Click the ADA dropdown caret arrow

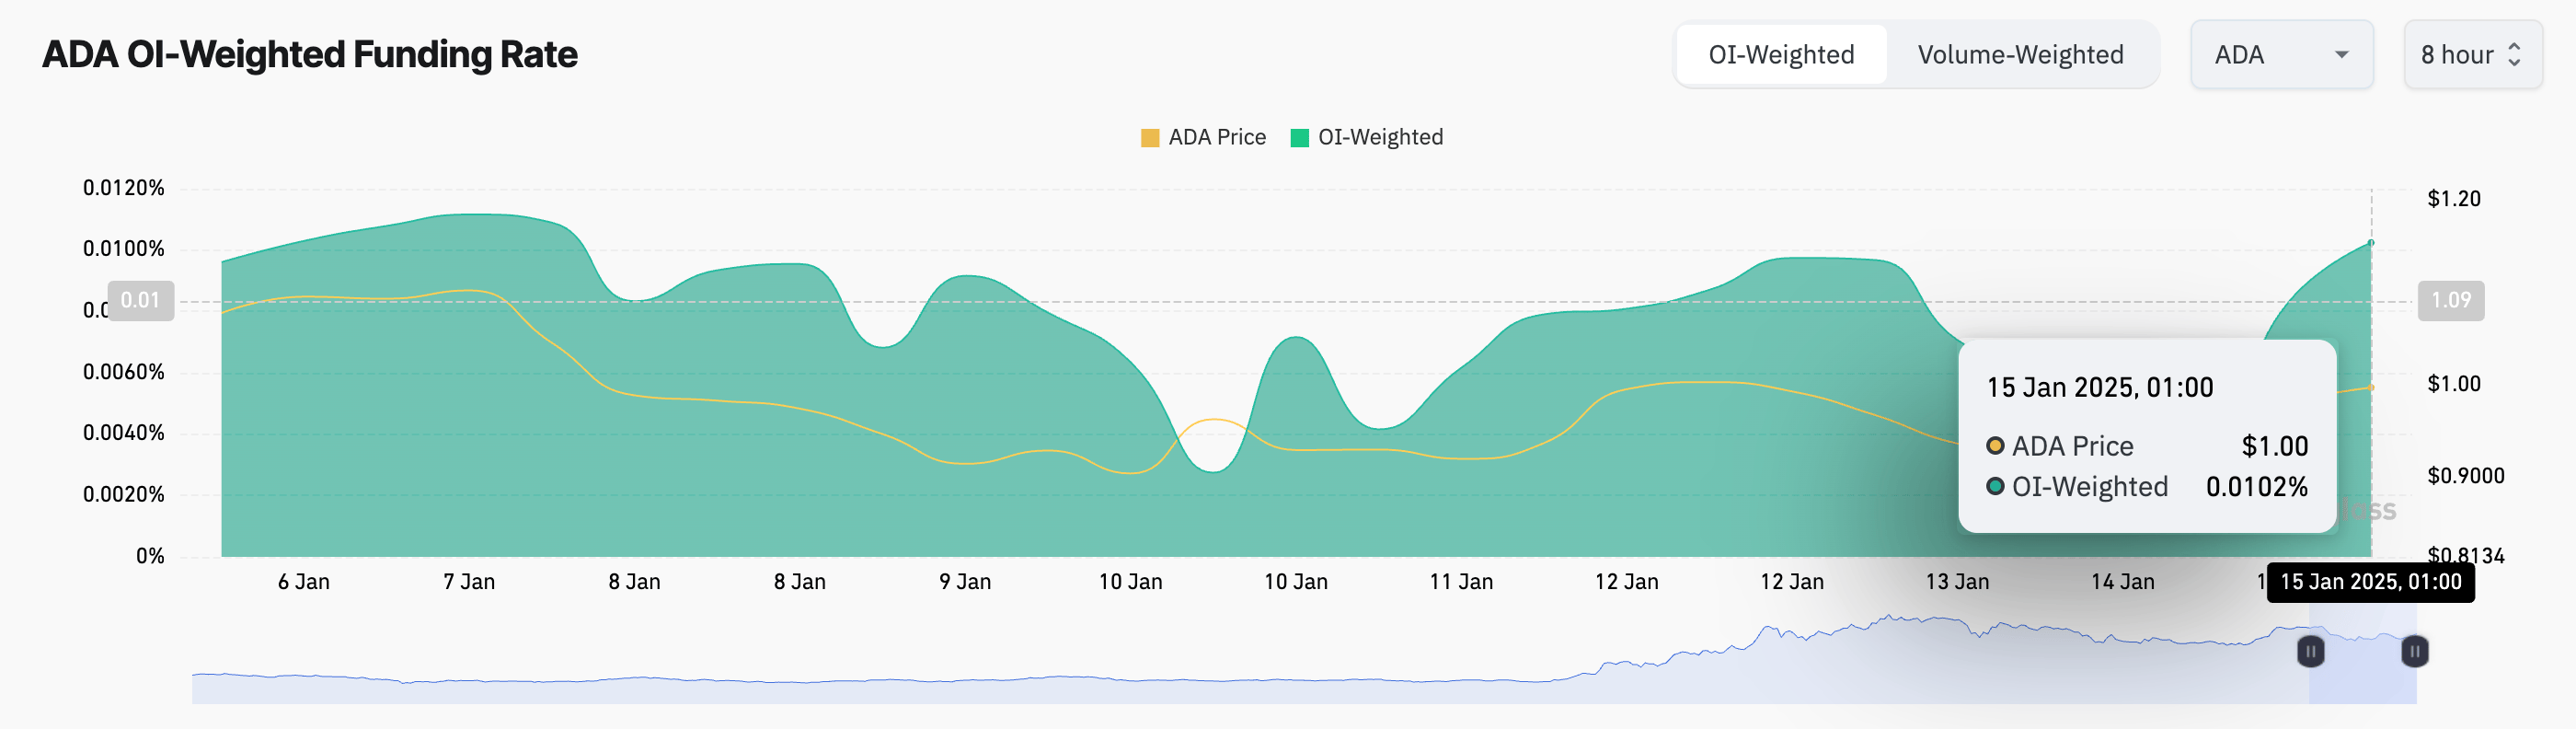2341,55
